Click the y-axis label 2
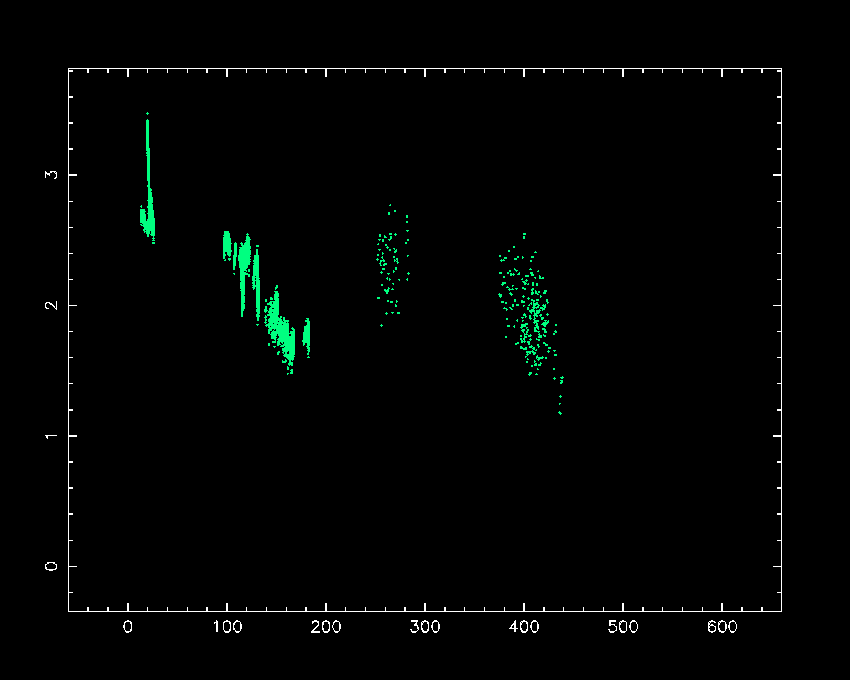Screen dimensions: 850x680 tap(51, 305)
